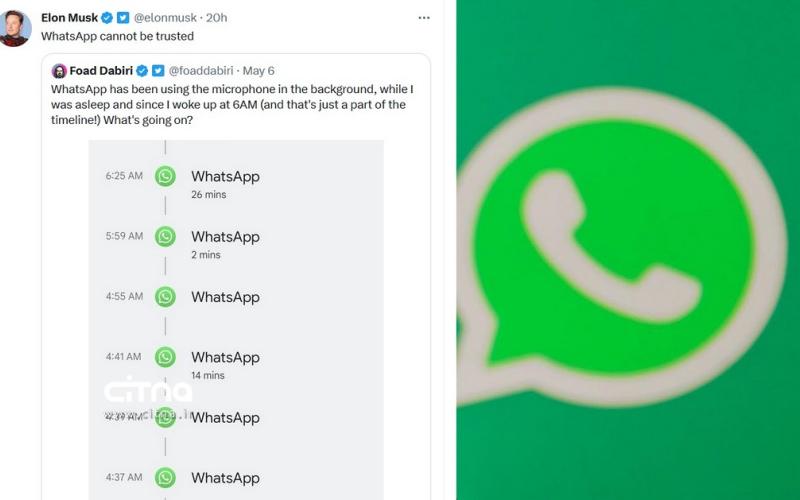Click the 6:25 AM WhatsApp 26 mins entry
Screen dimensions: 800x500
225,184
